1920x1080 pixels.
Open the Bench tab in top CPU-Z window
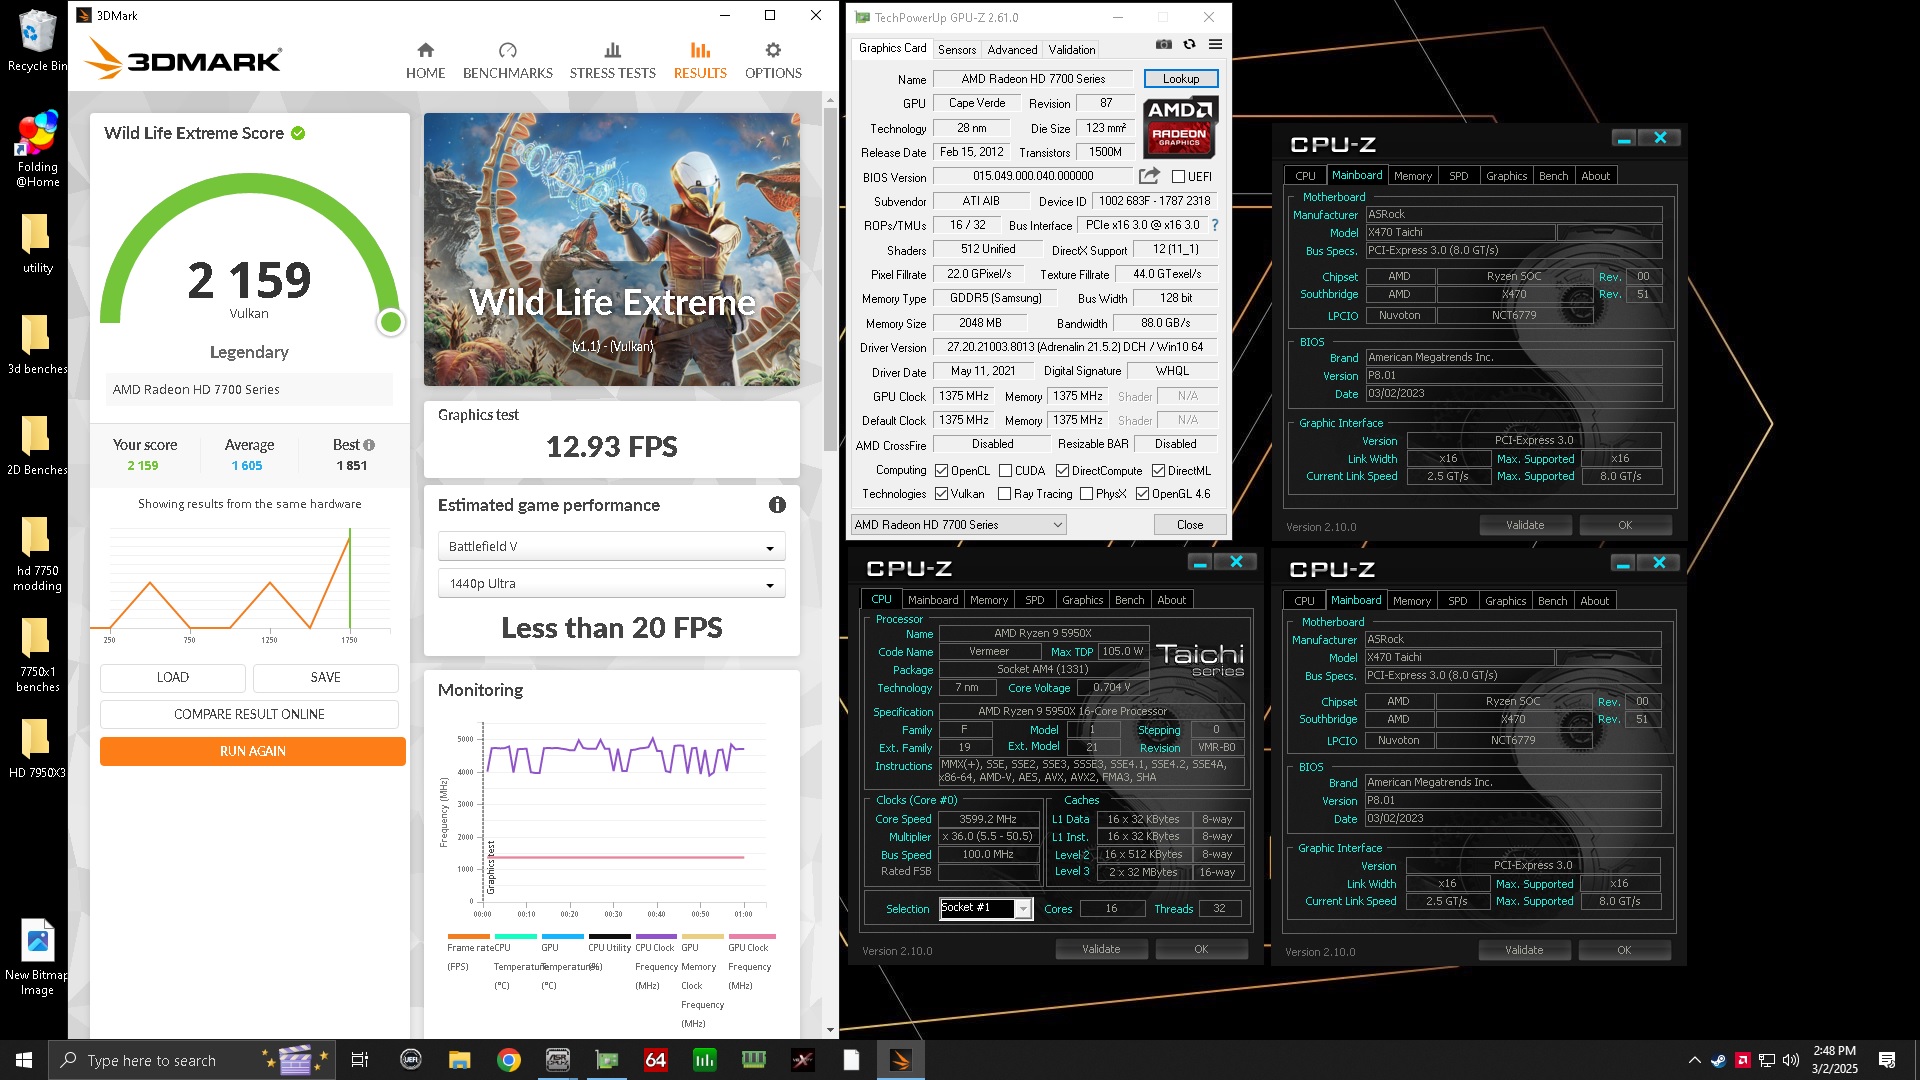coord(1553,176)
